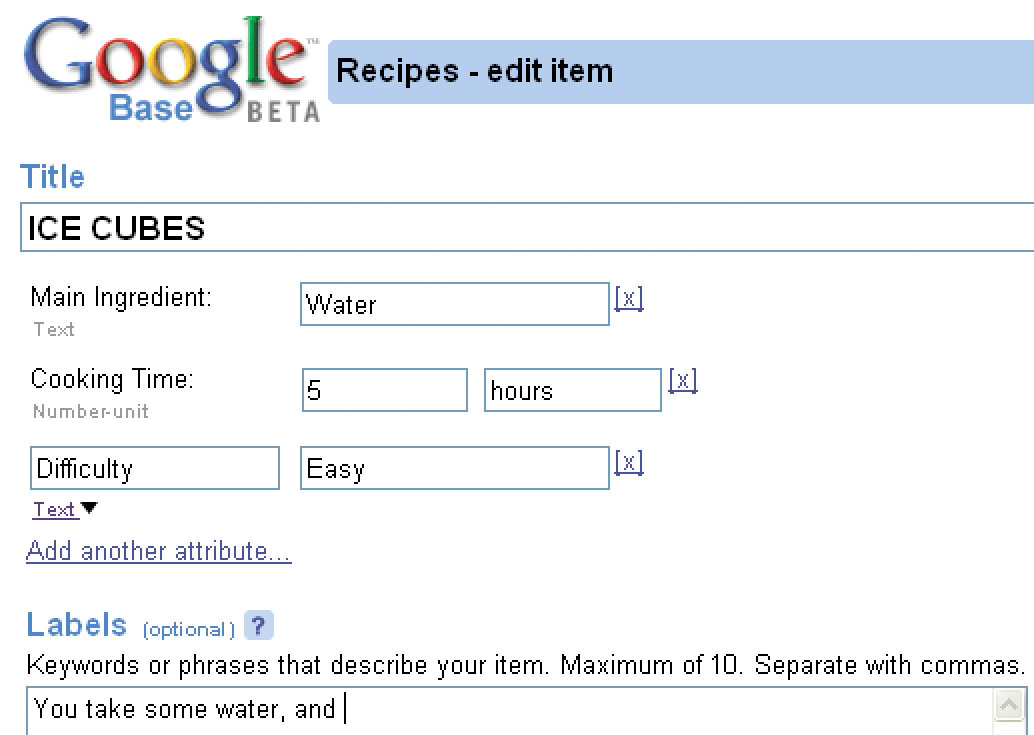Viewport: 1034px width, 735px height.
Task: Open the Labels help question mark
Action: tap(258, 627)
